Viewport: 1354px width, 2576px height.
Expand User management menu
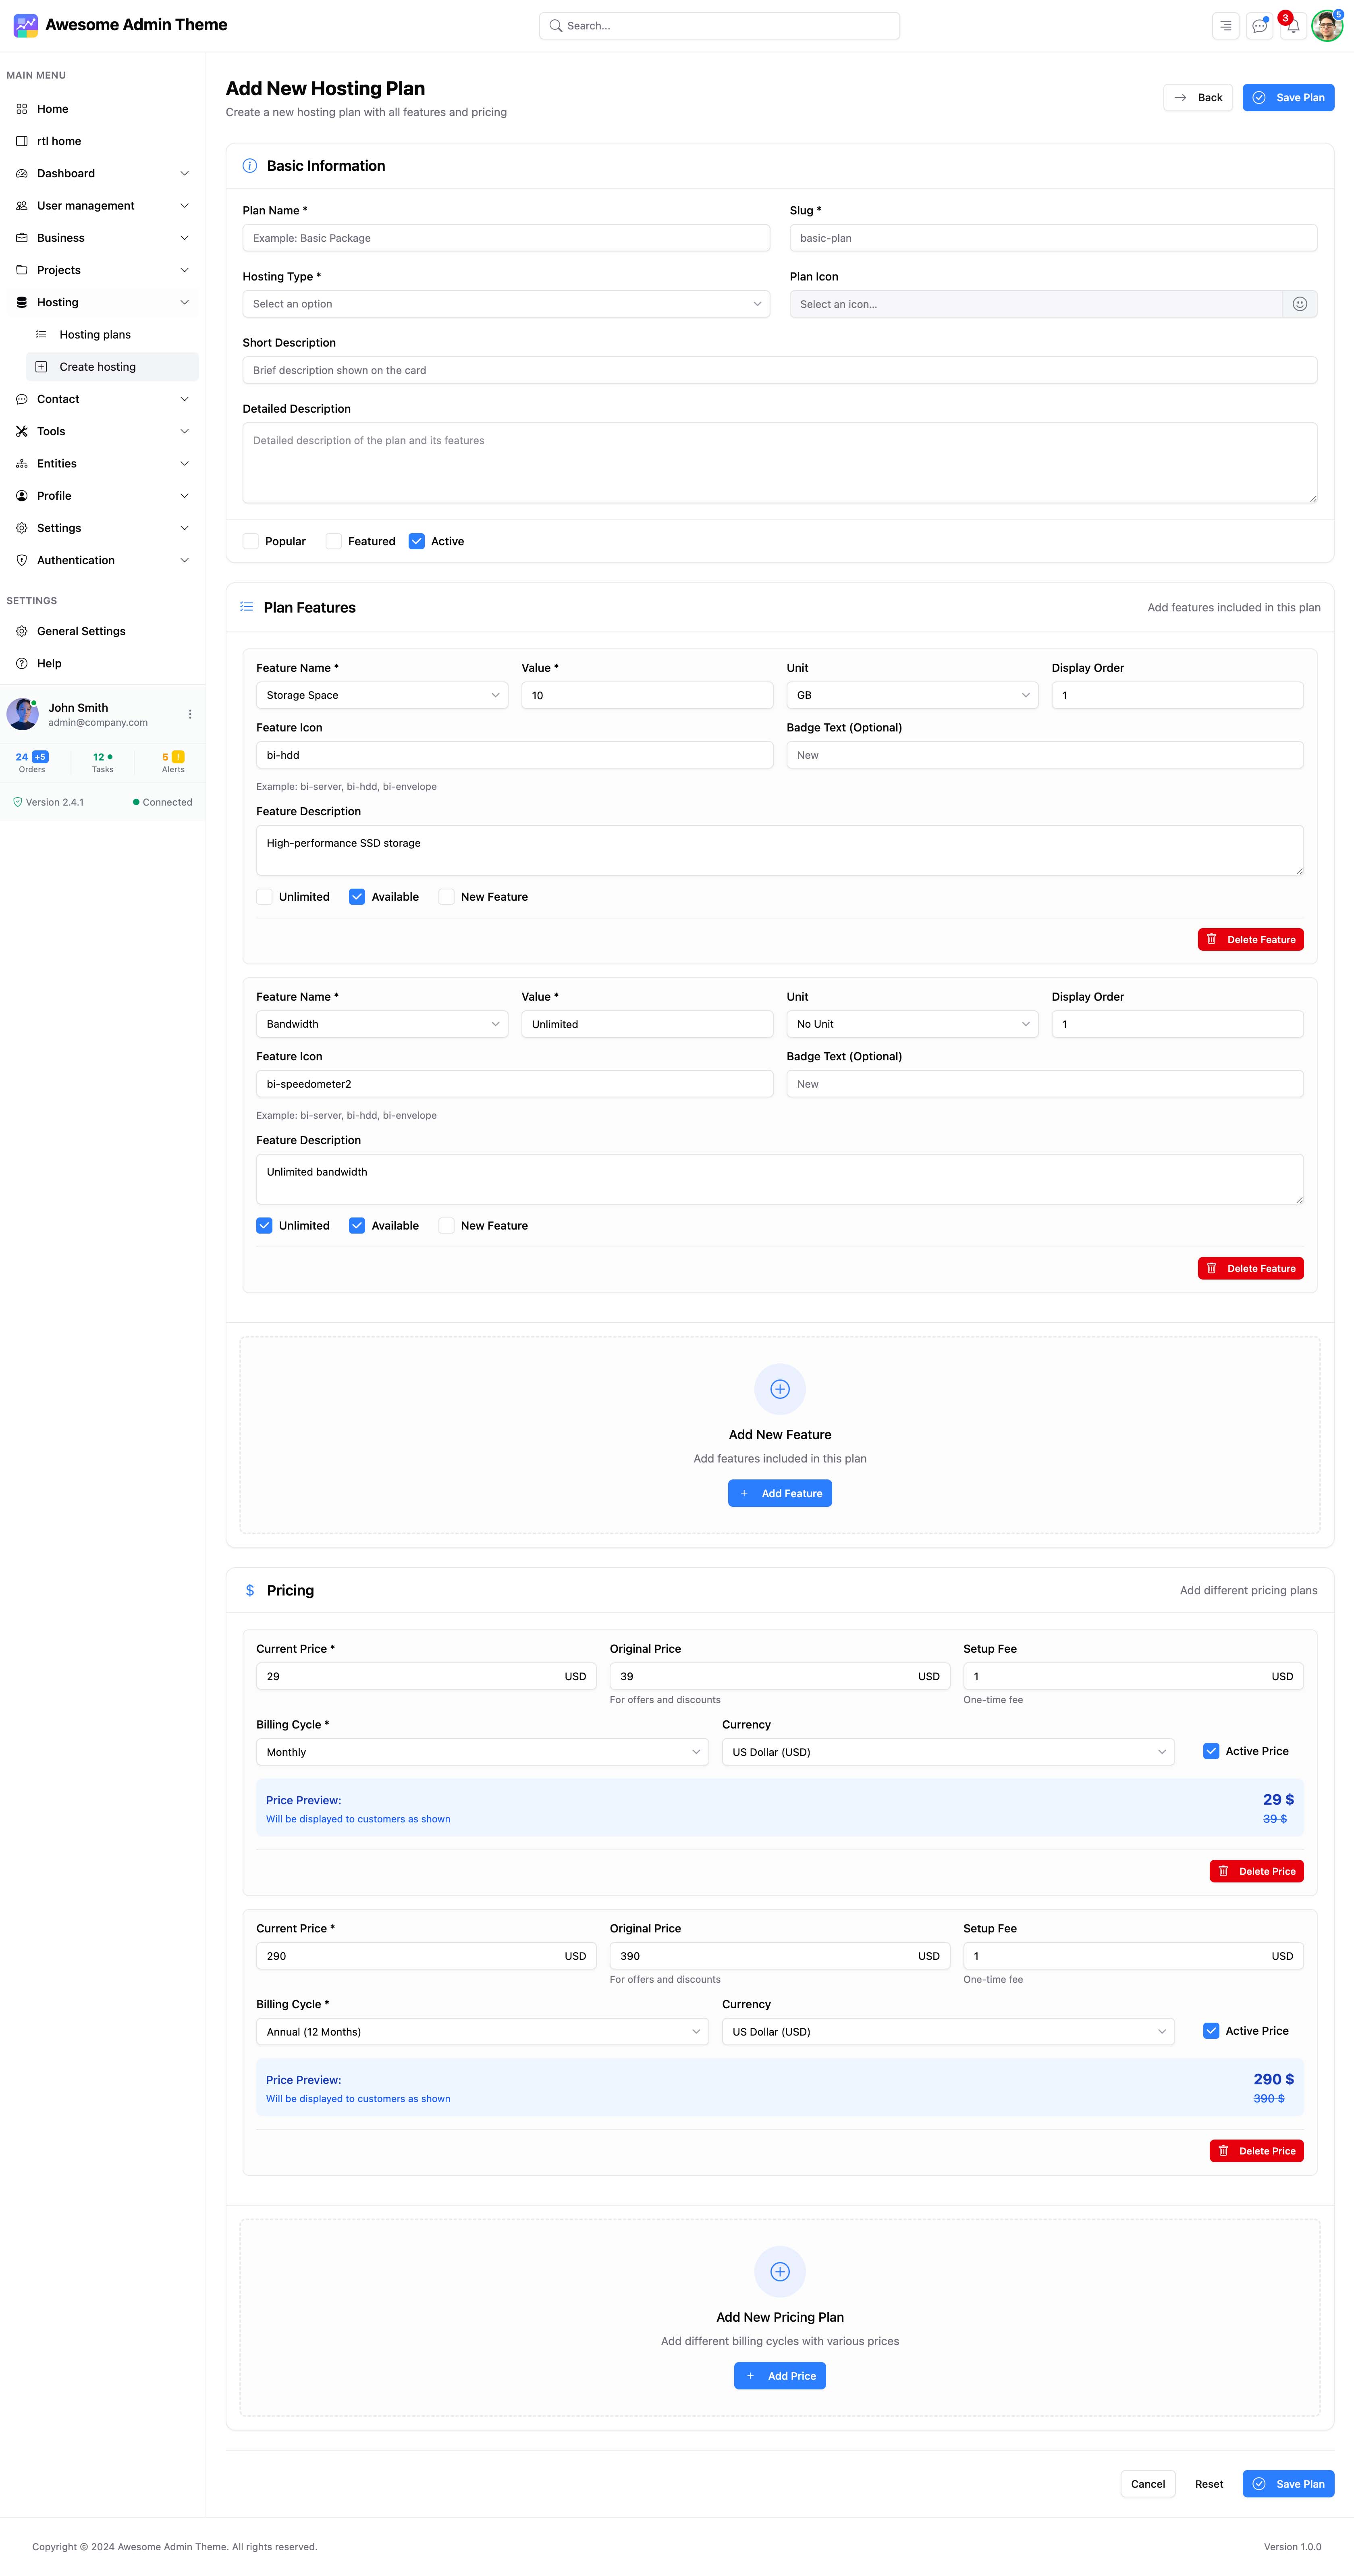point(103,206)
